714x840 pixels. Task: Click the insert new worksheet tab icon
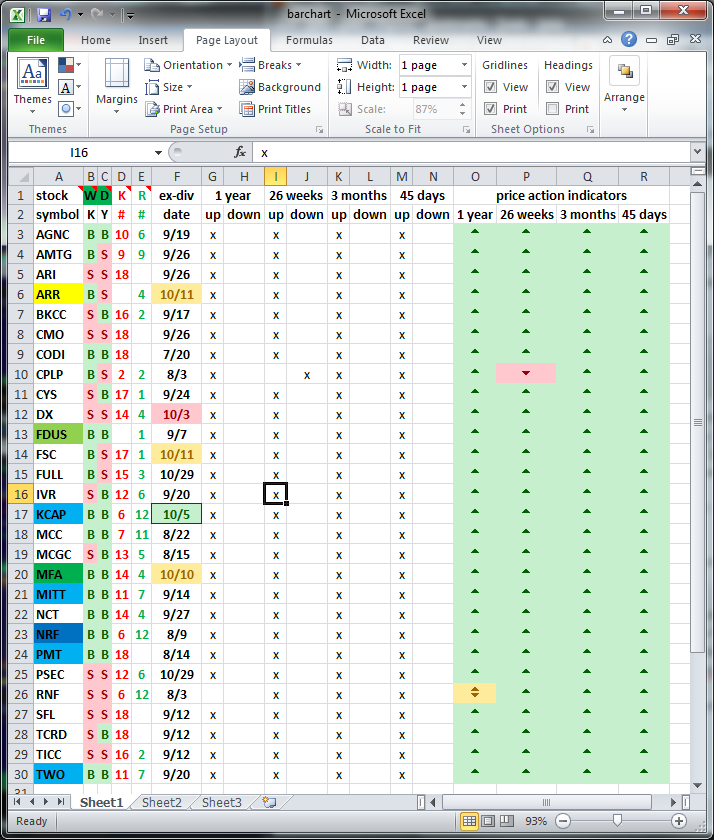(x=268, y=802)
